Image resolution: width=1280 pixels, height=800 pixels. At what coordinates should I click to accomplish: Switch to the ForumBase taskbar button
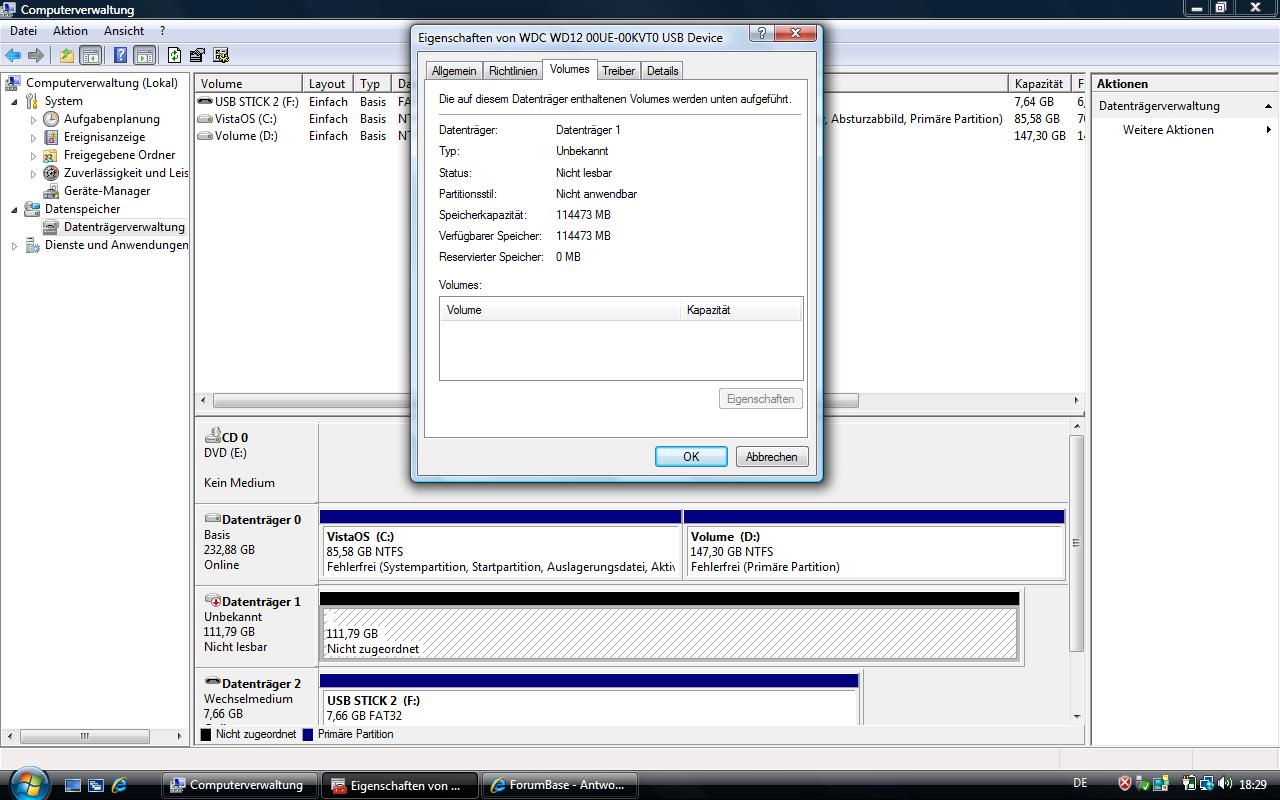(x=560, y=785)
